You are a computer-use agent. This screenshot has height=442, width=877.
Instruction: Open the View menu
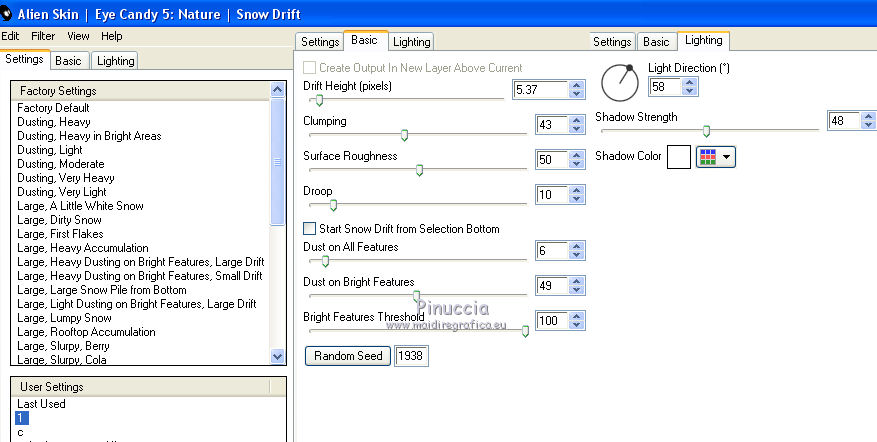coord(78,36)
